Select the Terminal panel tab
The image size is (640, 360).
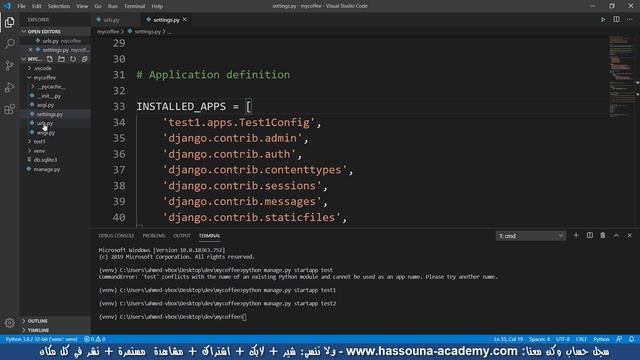[209, 236]
